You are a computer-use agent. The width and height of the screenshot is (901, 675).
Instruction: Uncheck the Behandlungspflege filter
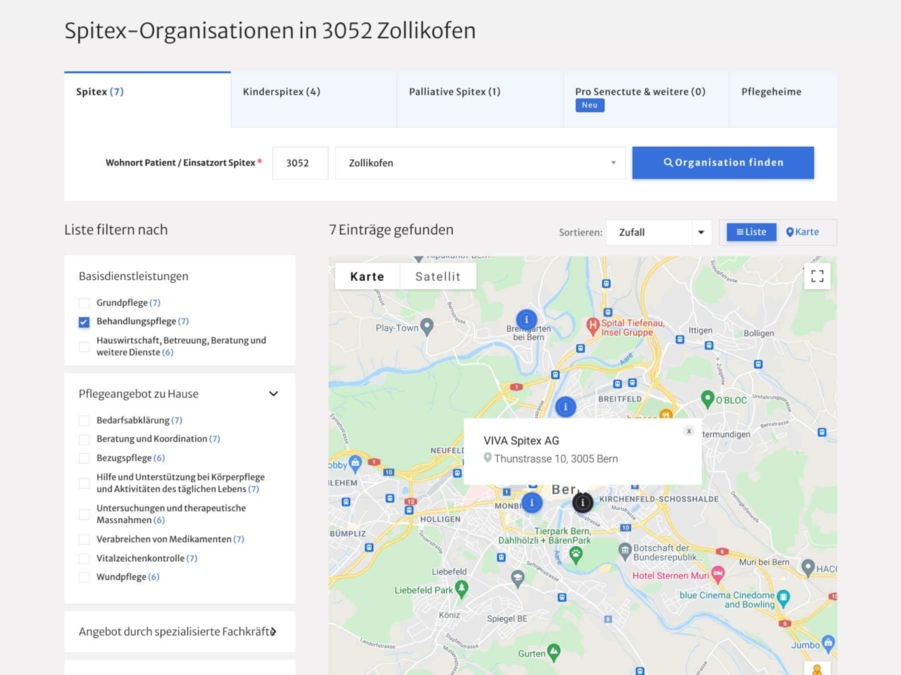point(84,322)
